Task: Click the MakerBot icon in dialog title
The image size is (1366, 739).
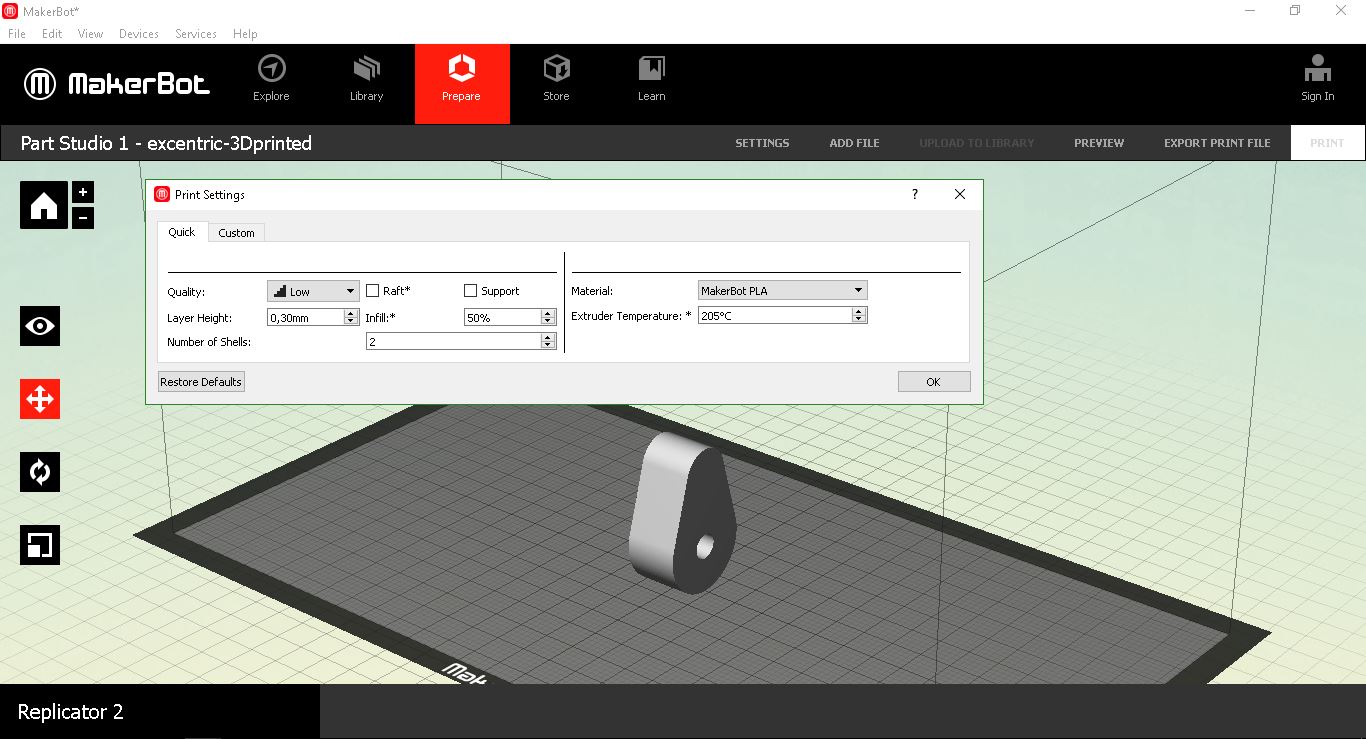Action: [x=162, y=194]
